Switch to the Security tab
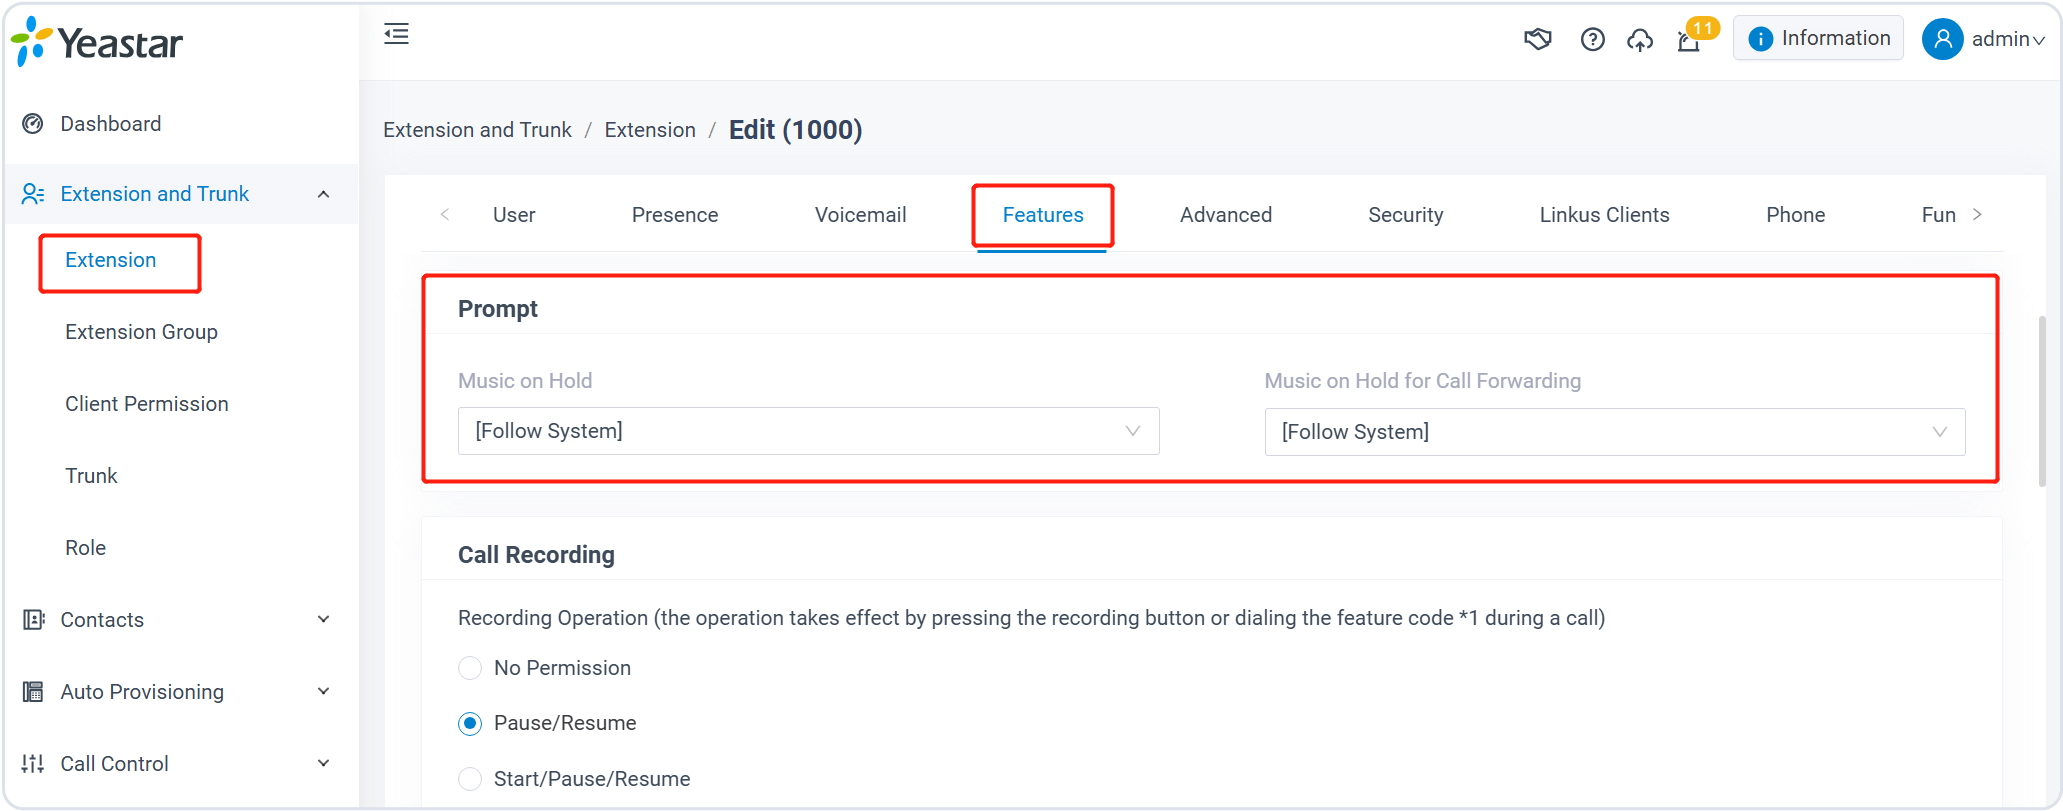 [x=1406, y=215]
